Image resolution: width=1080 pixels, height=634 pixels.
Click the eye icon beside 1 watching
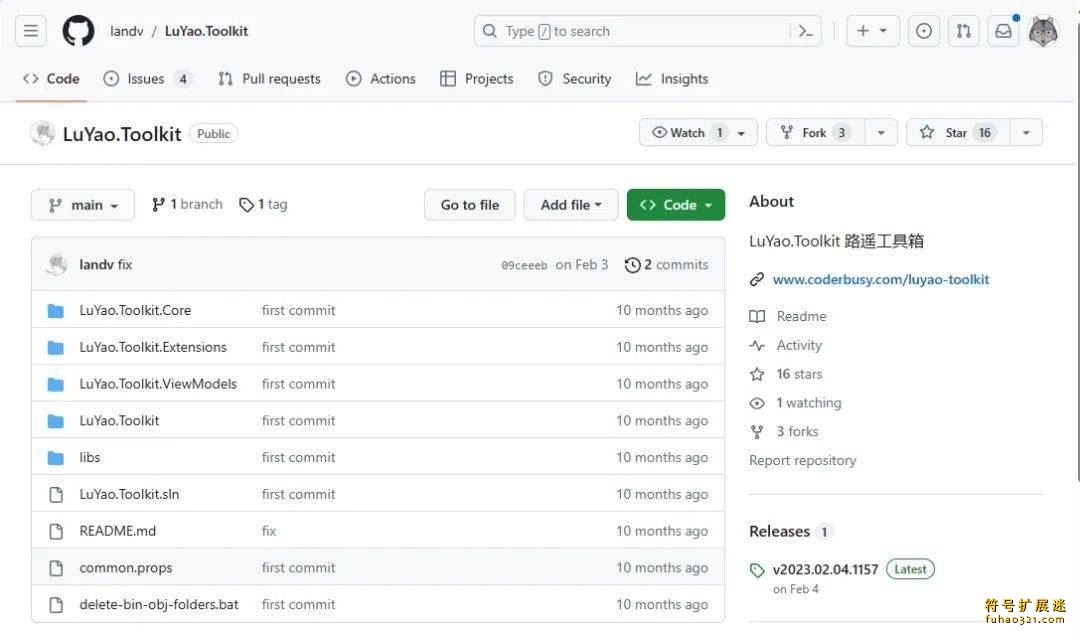[757, 403]
